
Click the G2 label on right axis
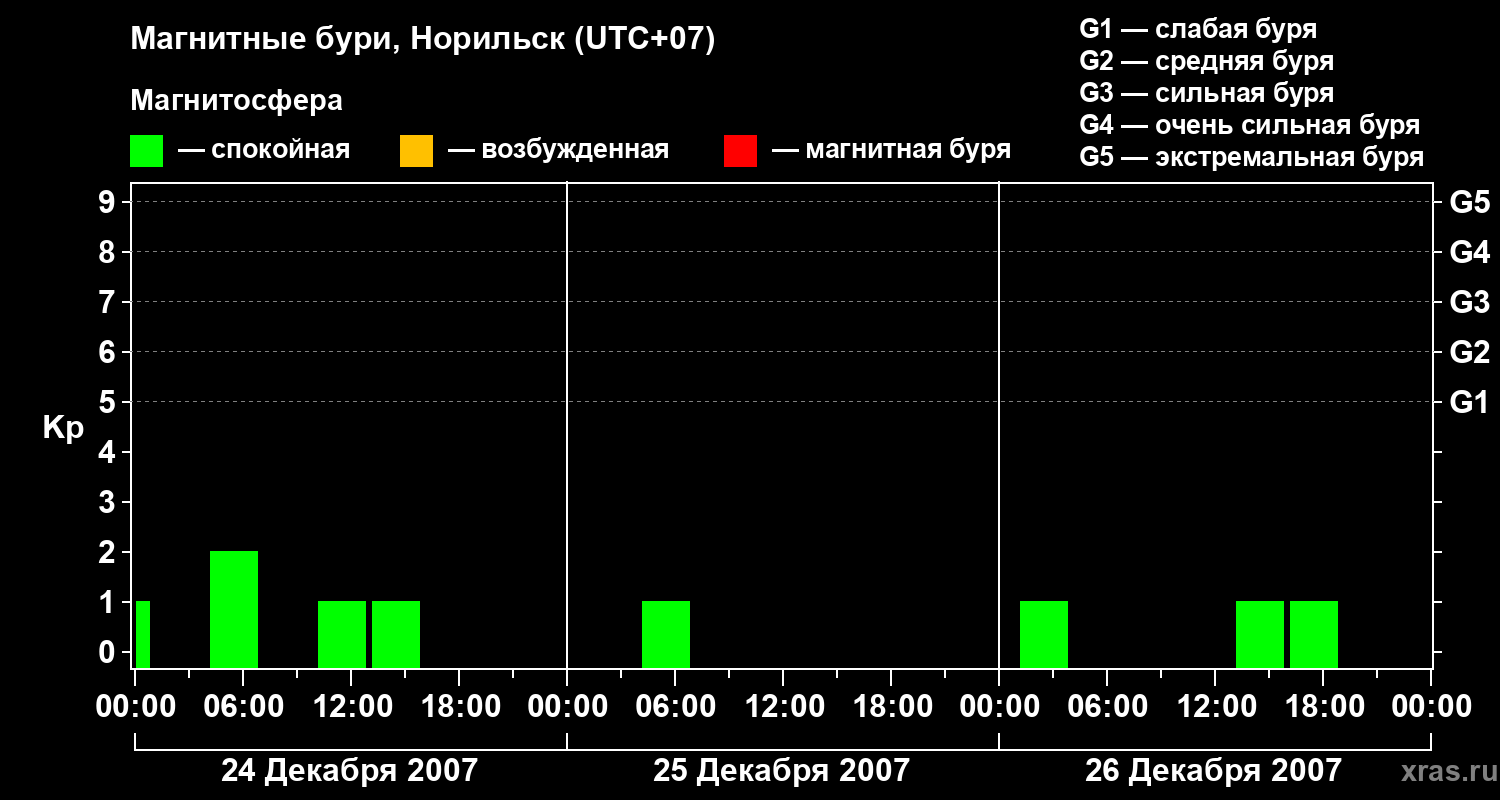(x=1469, y=352)
